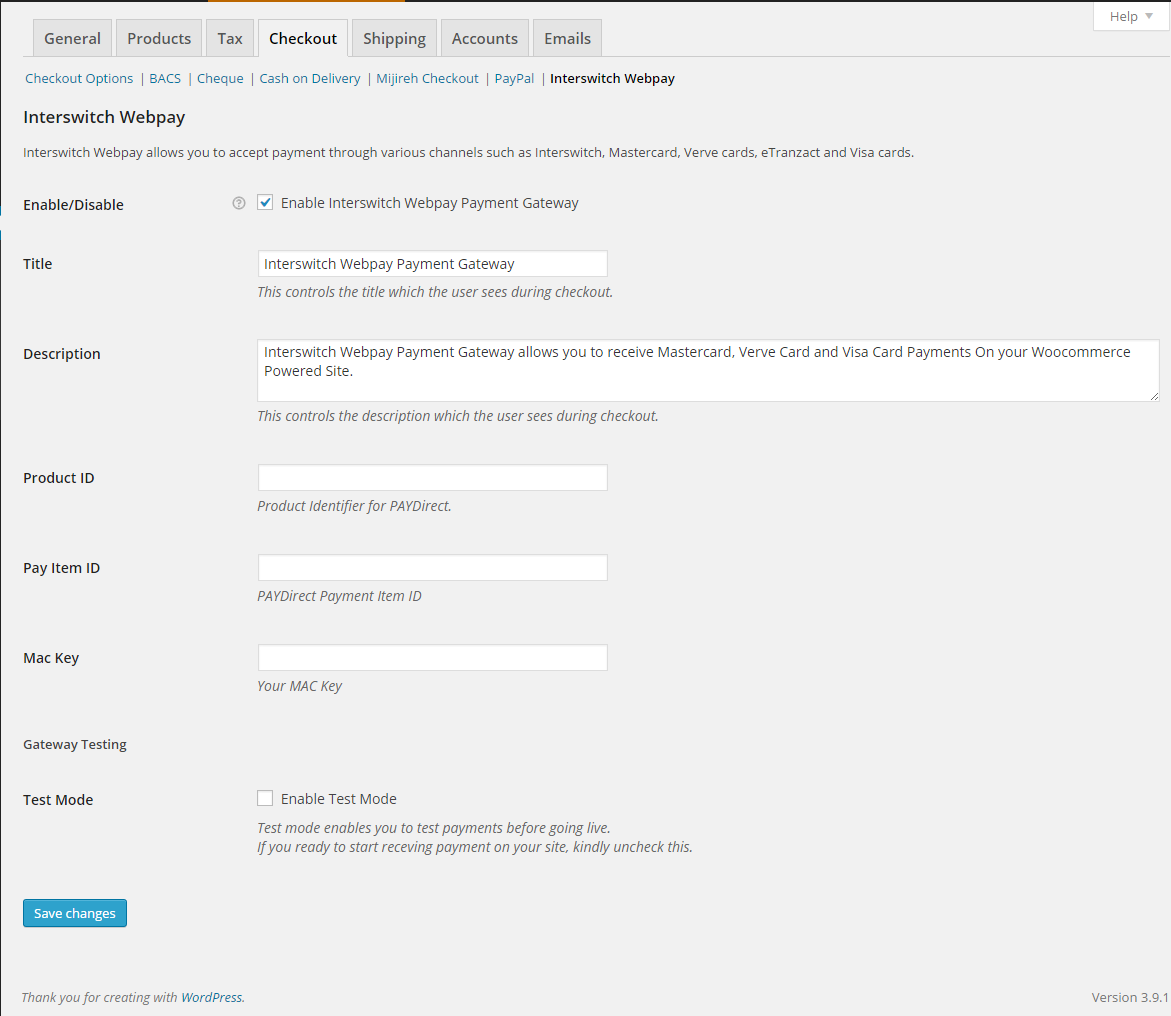Screen dimensions: 1171x1016
Task: Open the Products tab
Action: point(159,39)
